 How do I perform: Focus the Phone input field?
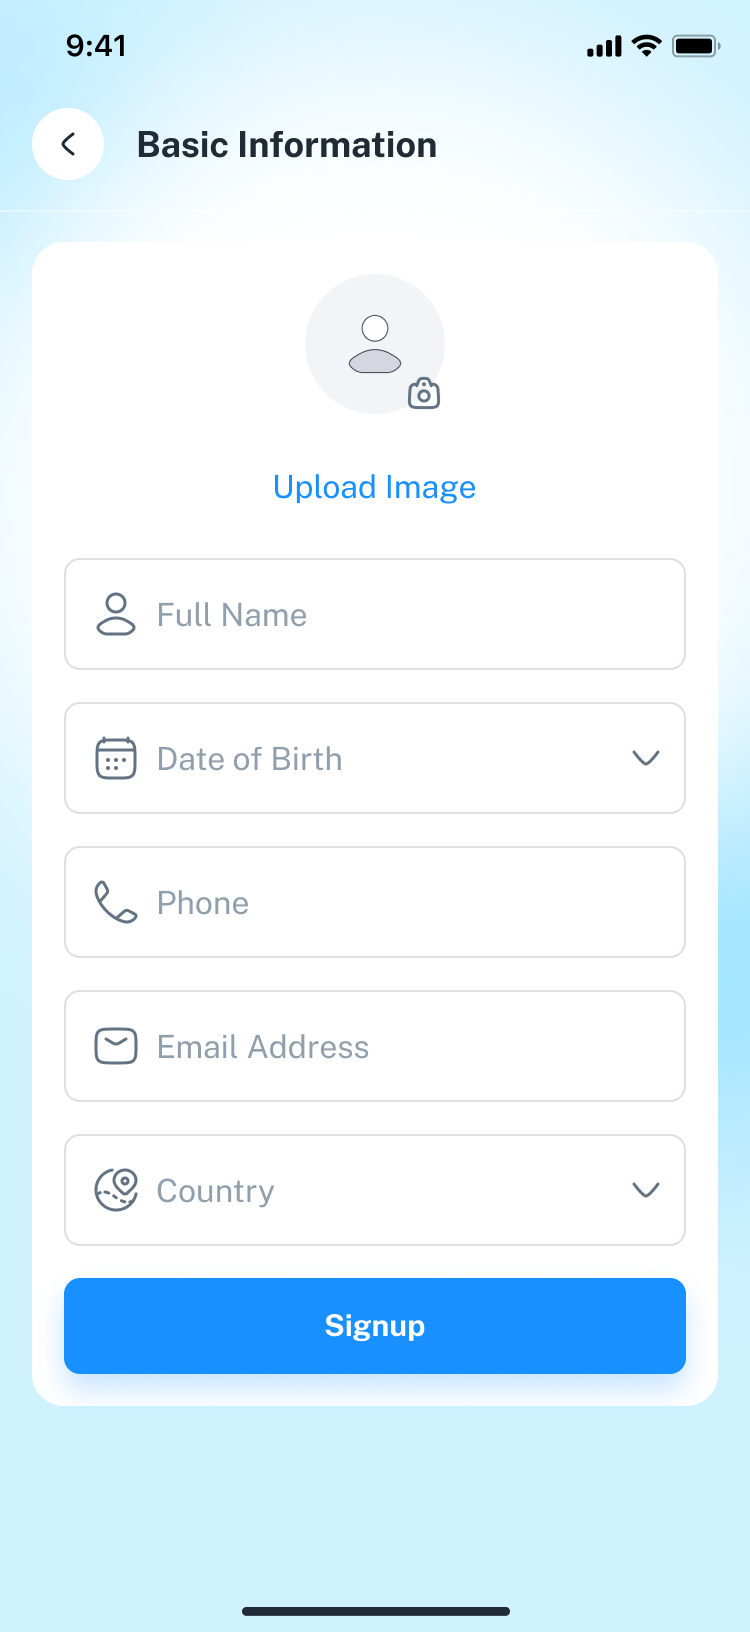click(x=400, y=902)
